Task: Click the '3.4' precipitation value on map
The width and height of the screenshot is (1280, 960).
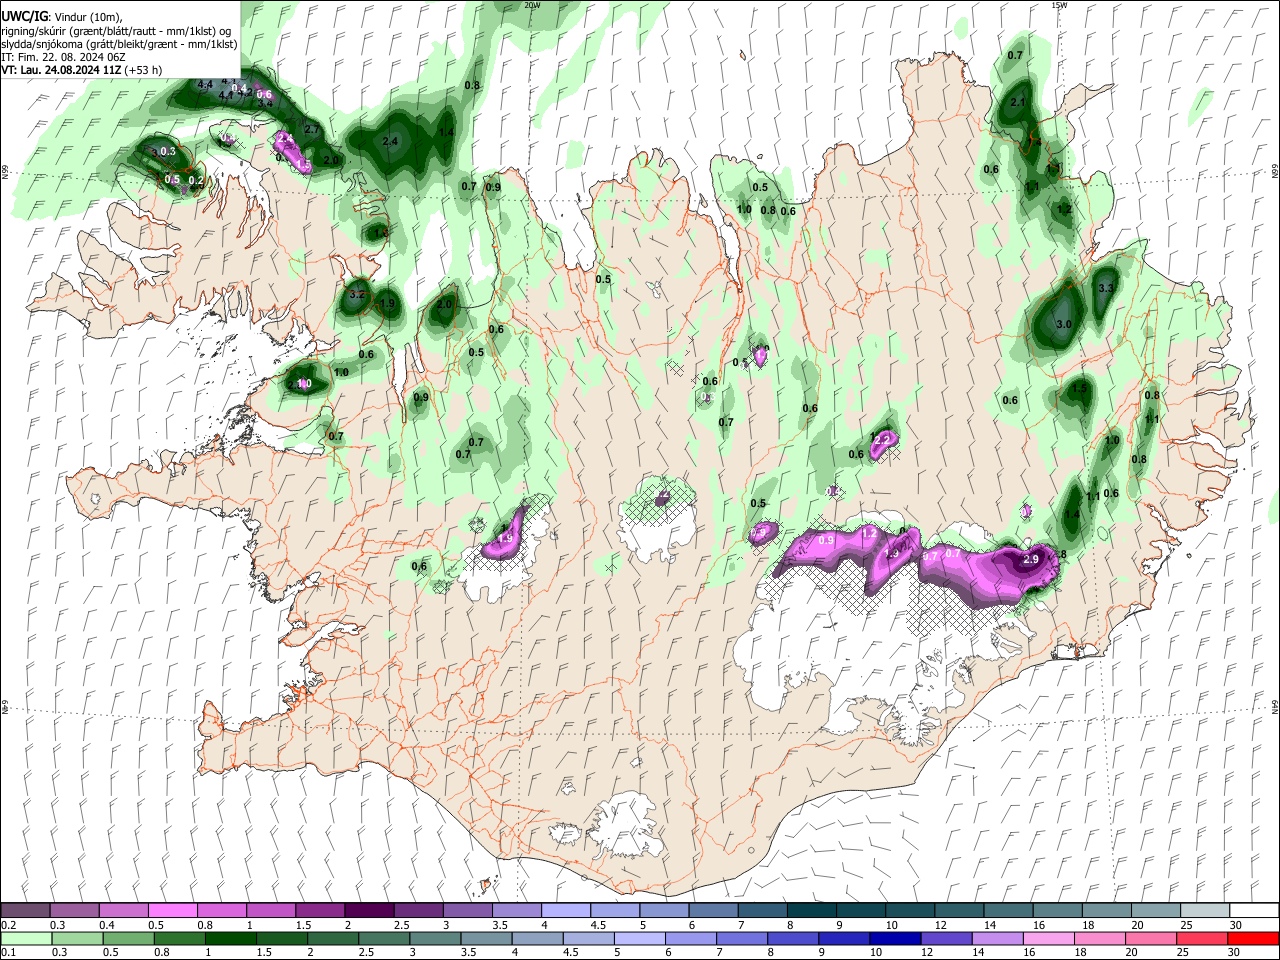Action: [265, 103]
